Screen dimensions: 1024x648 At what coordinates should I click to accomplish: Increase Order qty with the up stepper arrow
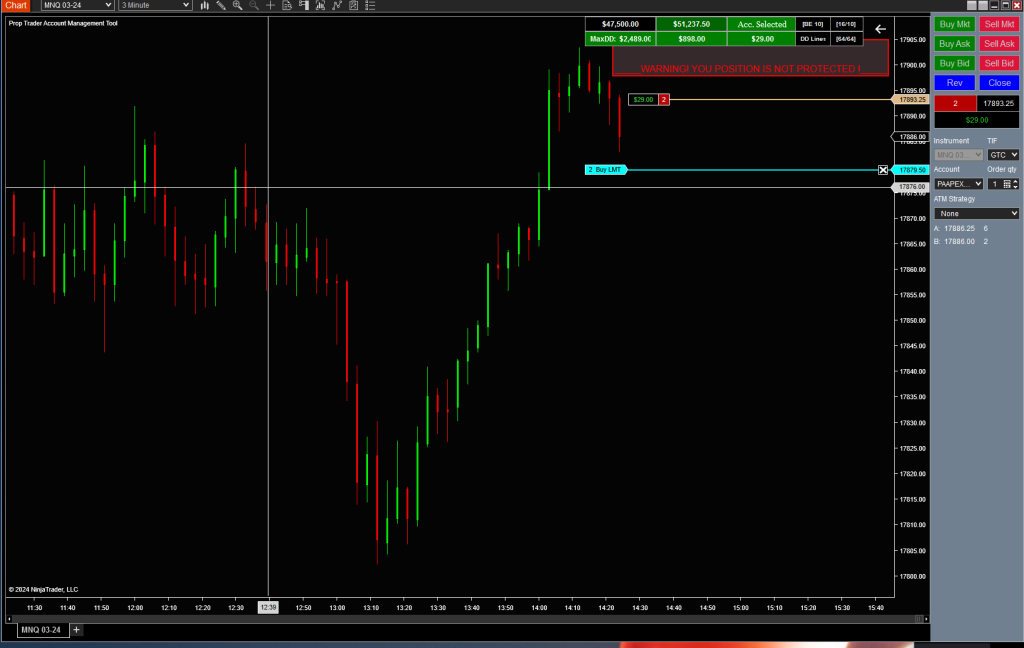pyautogui.click(x=1016, y=181)
